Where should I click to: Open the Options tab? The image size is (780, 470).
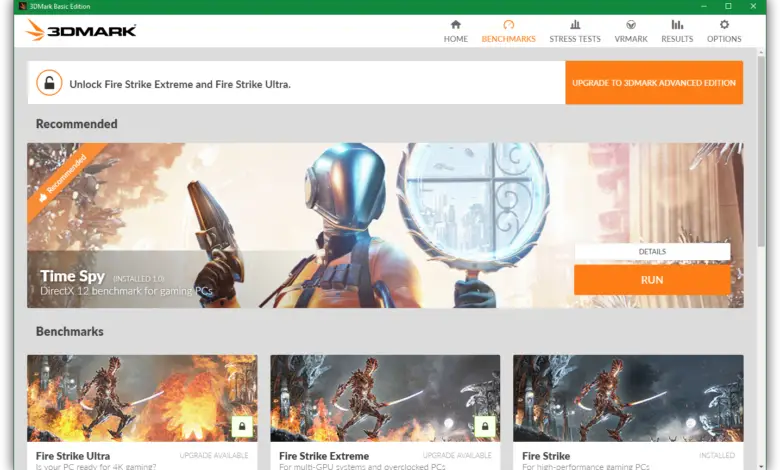pyautogui.click(x=724, y=31)
